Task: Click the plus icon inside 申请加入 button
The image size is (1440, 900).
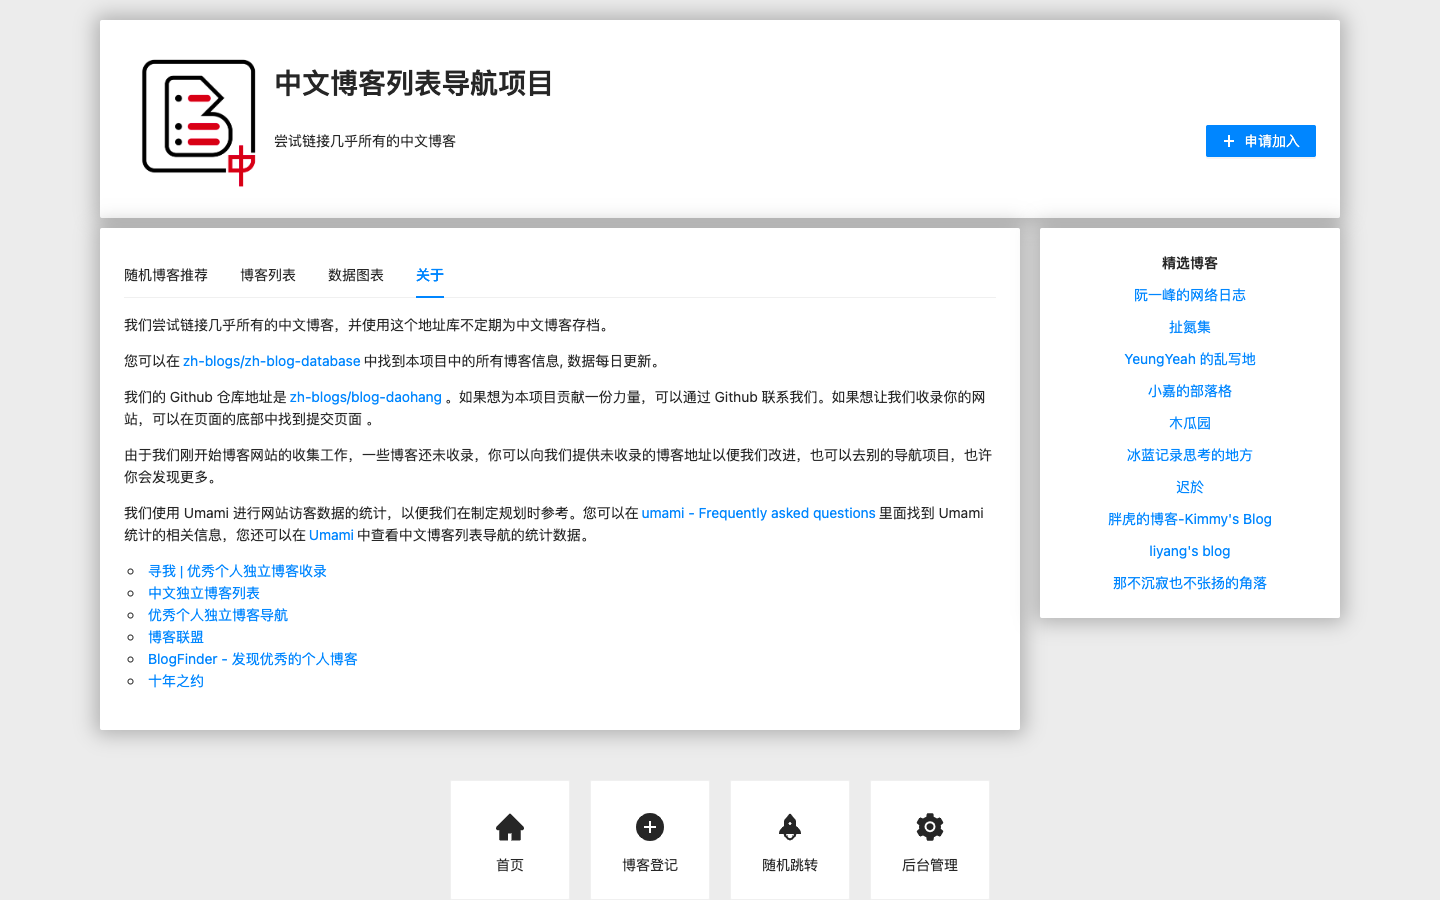Action: [1230, 140]
